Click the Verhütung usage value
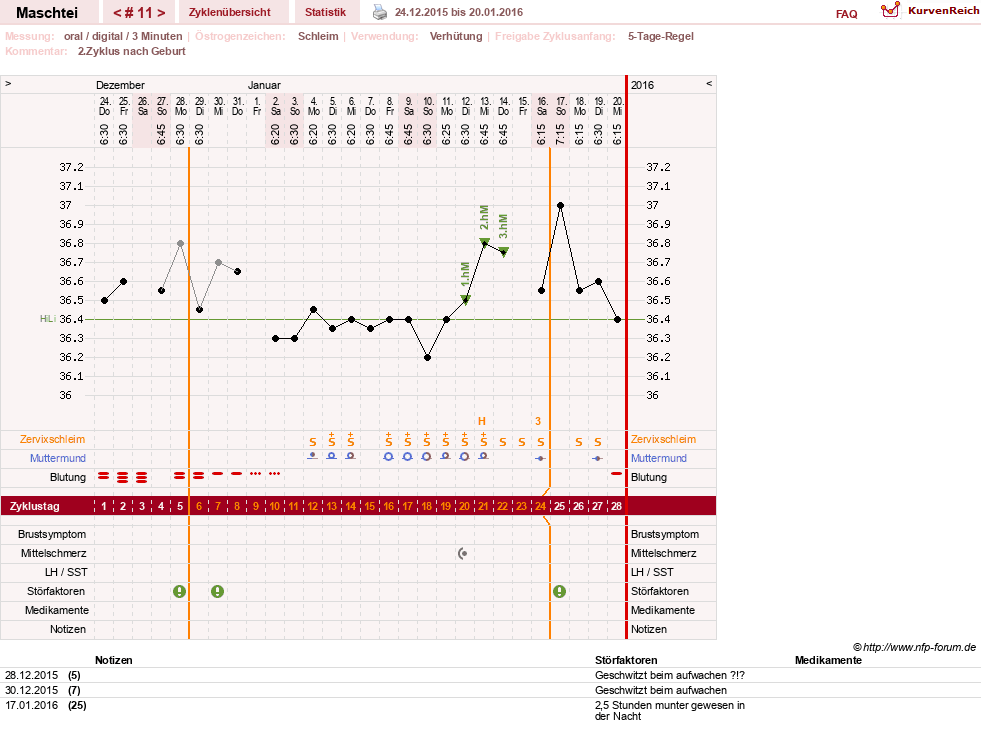 pos(456,36)
